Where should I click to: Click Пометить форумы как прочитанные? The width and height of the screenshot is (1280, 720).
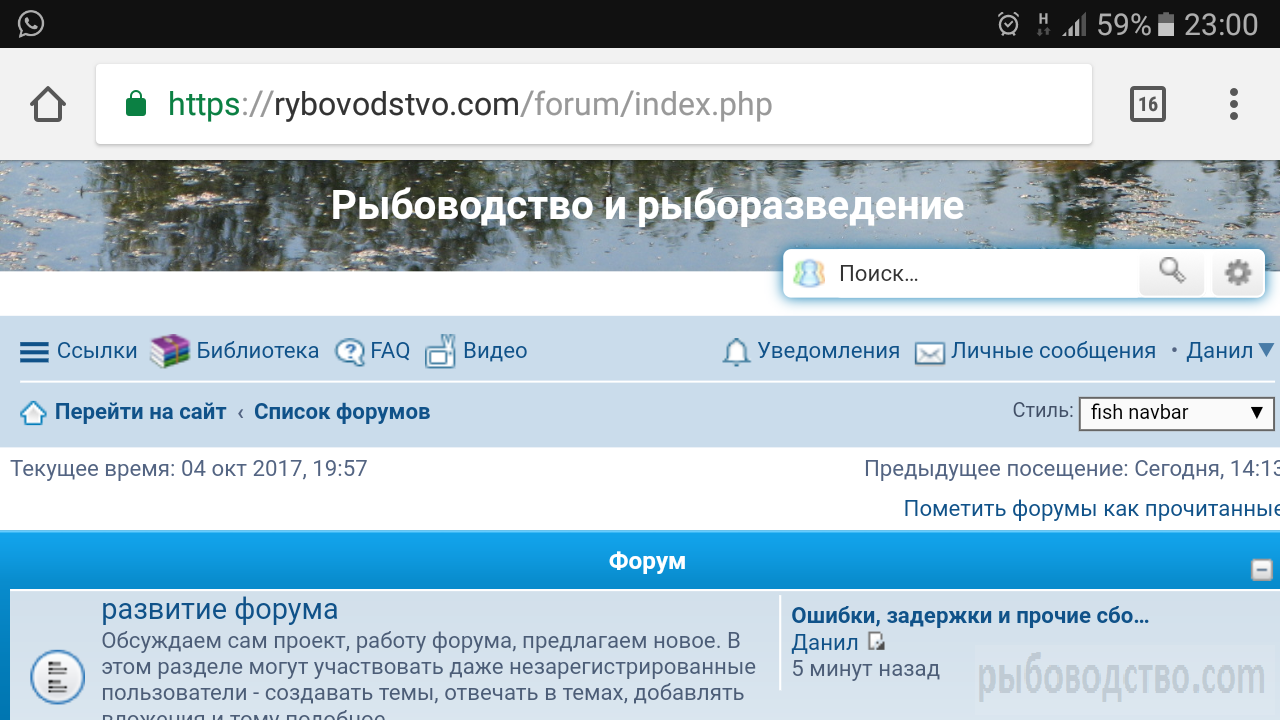pyautogui.click(x=1090, y=508)
